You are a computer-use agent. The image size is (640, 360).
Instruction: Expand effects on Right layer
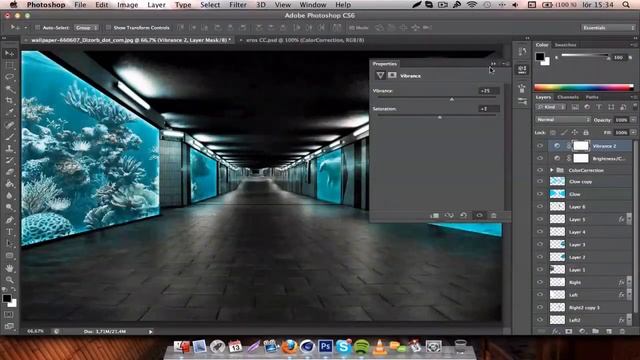point(629,282)
